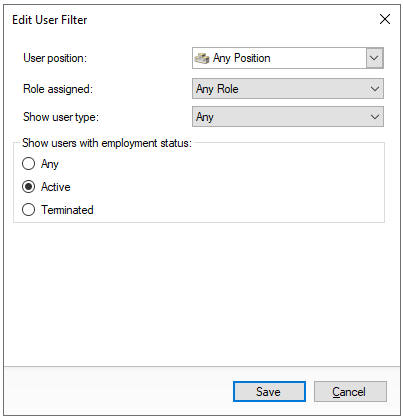Expand the Show user type chevron
The width and height of the screenshot is (403, 418).
(x=375, y=117)
